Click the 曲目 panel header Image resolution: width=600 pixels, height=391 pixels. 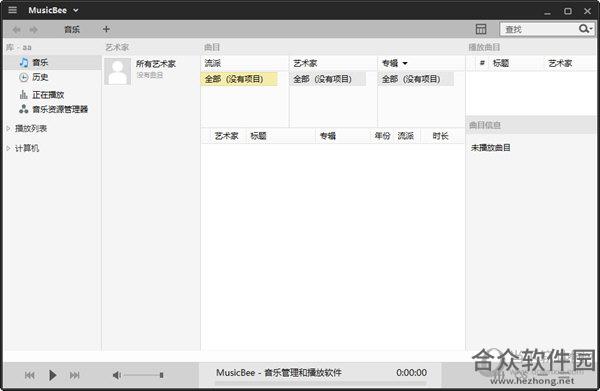[x=212, y=47]
